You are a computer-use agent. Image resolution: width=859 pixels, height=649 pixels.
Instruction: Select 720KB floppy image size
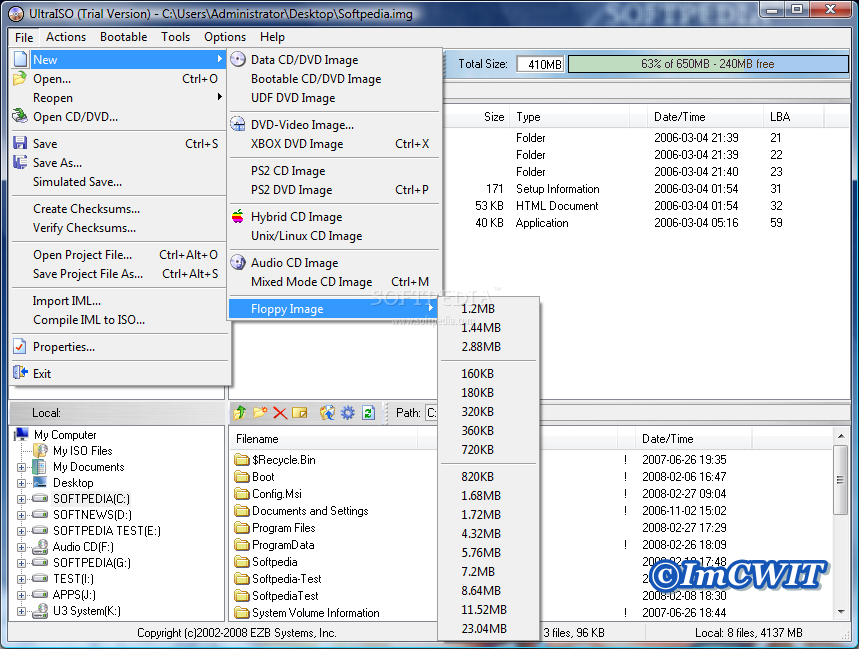click(488, 450)
